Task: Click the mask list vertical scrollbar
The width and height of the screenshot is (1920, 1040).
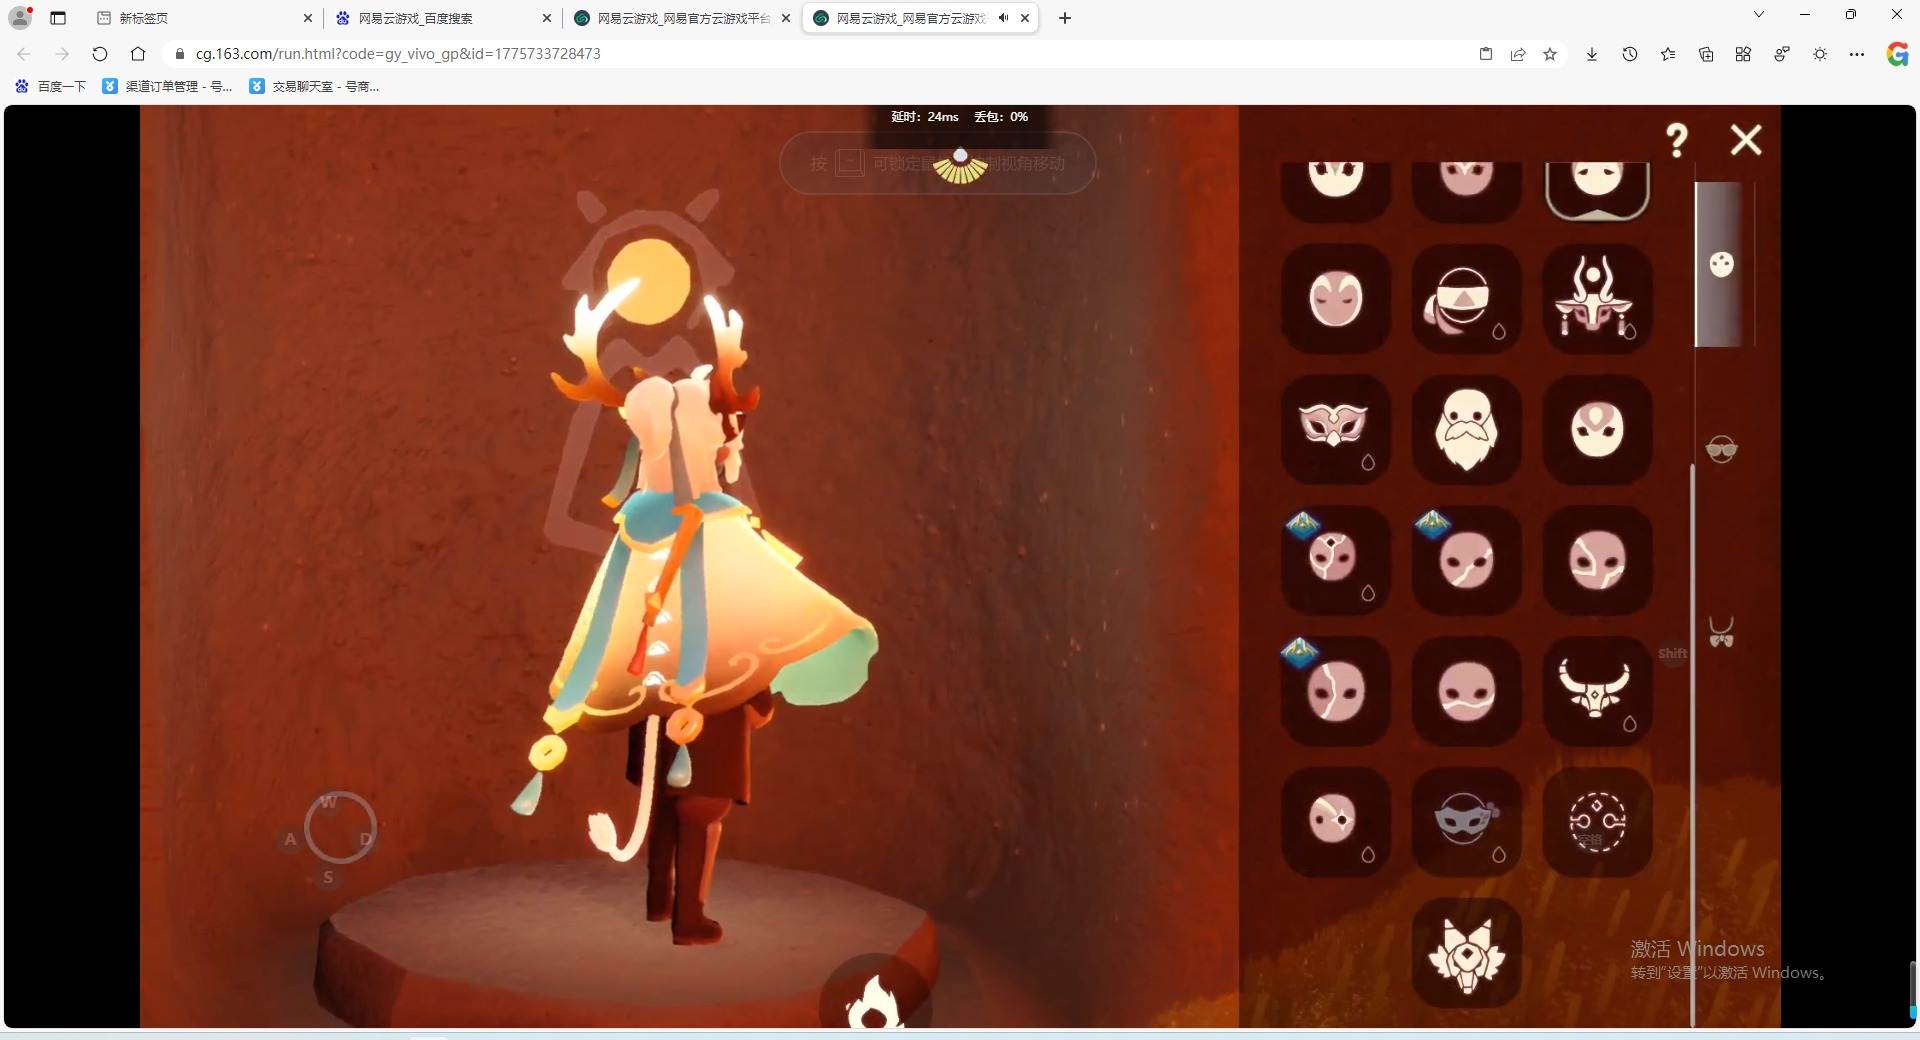Action: (x=1692, y=745)
